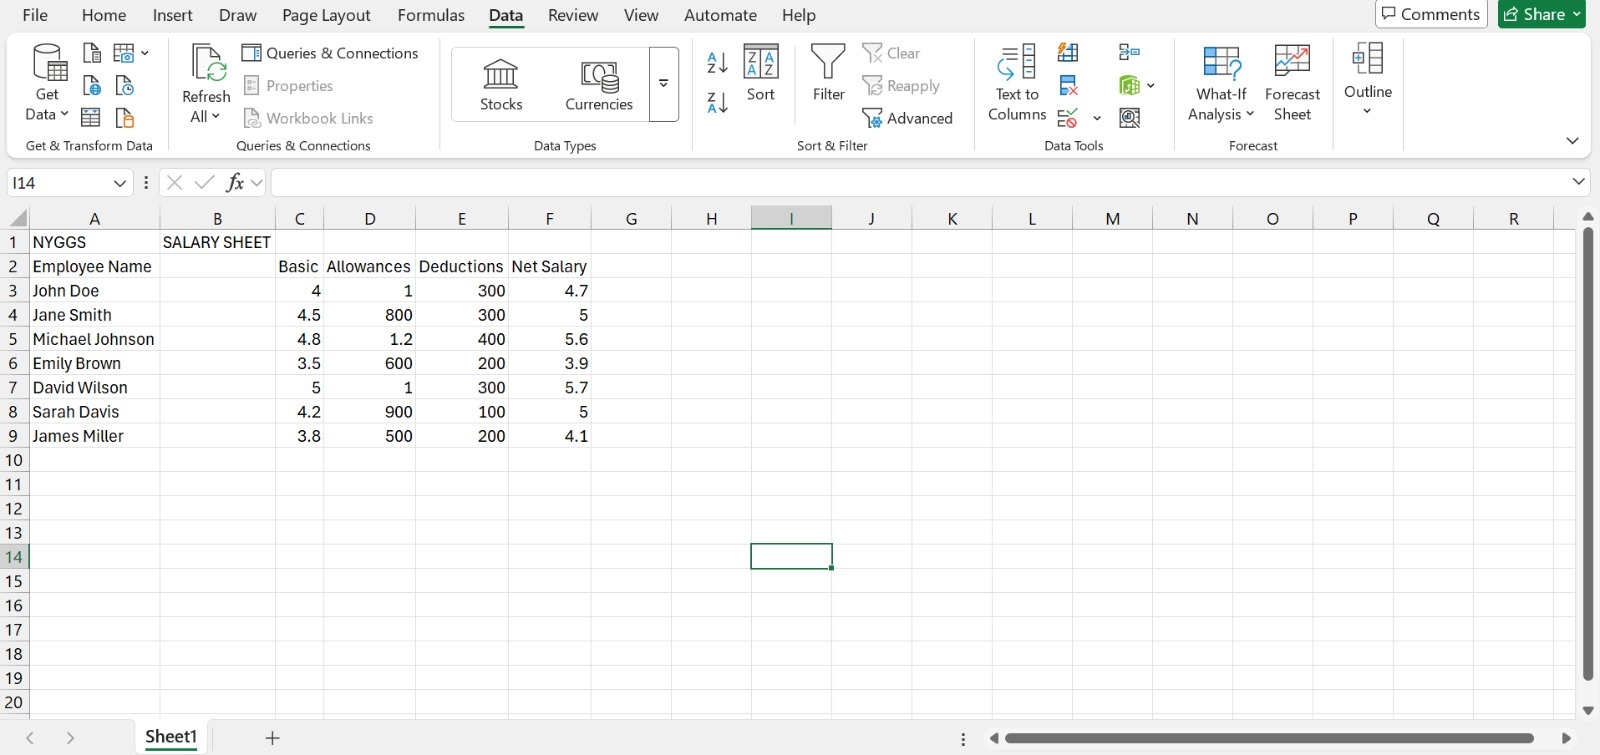Click the Share button
The width and height of the screenshot is (1600, 755).
(1542, 14)
